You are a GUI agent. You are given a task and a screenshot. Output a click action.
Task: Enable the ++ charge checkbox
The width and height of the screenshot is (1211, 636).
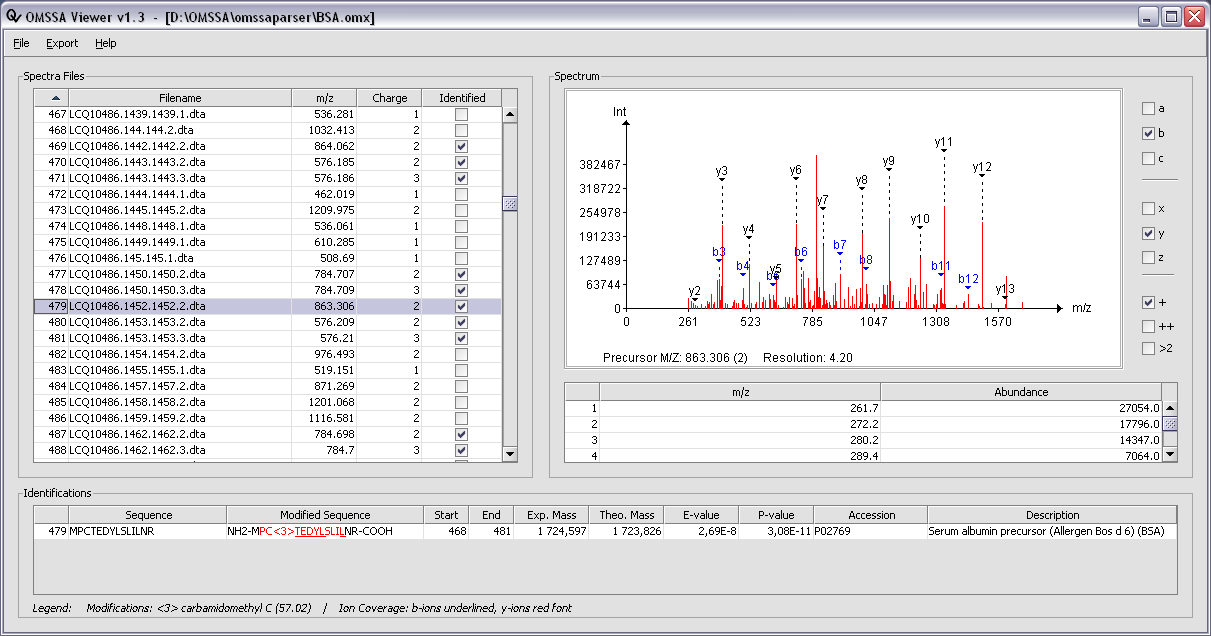pos(1148,326)
